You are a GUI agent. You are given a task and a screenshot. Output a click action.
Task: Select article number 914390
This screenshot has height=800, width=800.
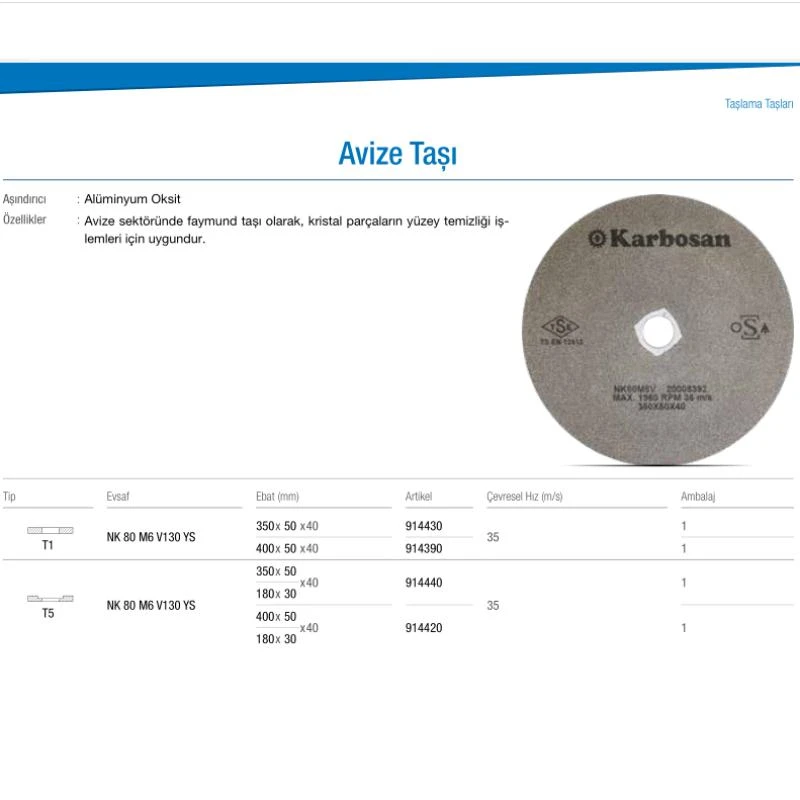point(423,548)
